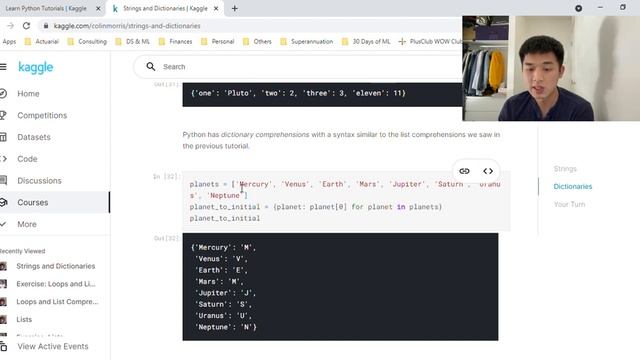
Task: Open recently viewed Loops and List Compre...
Action: (x=57, y=302)
